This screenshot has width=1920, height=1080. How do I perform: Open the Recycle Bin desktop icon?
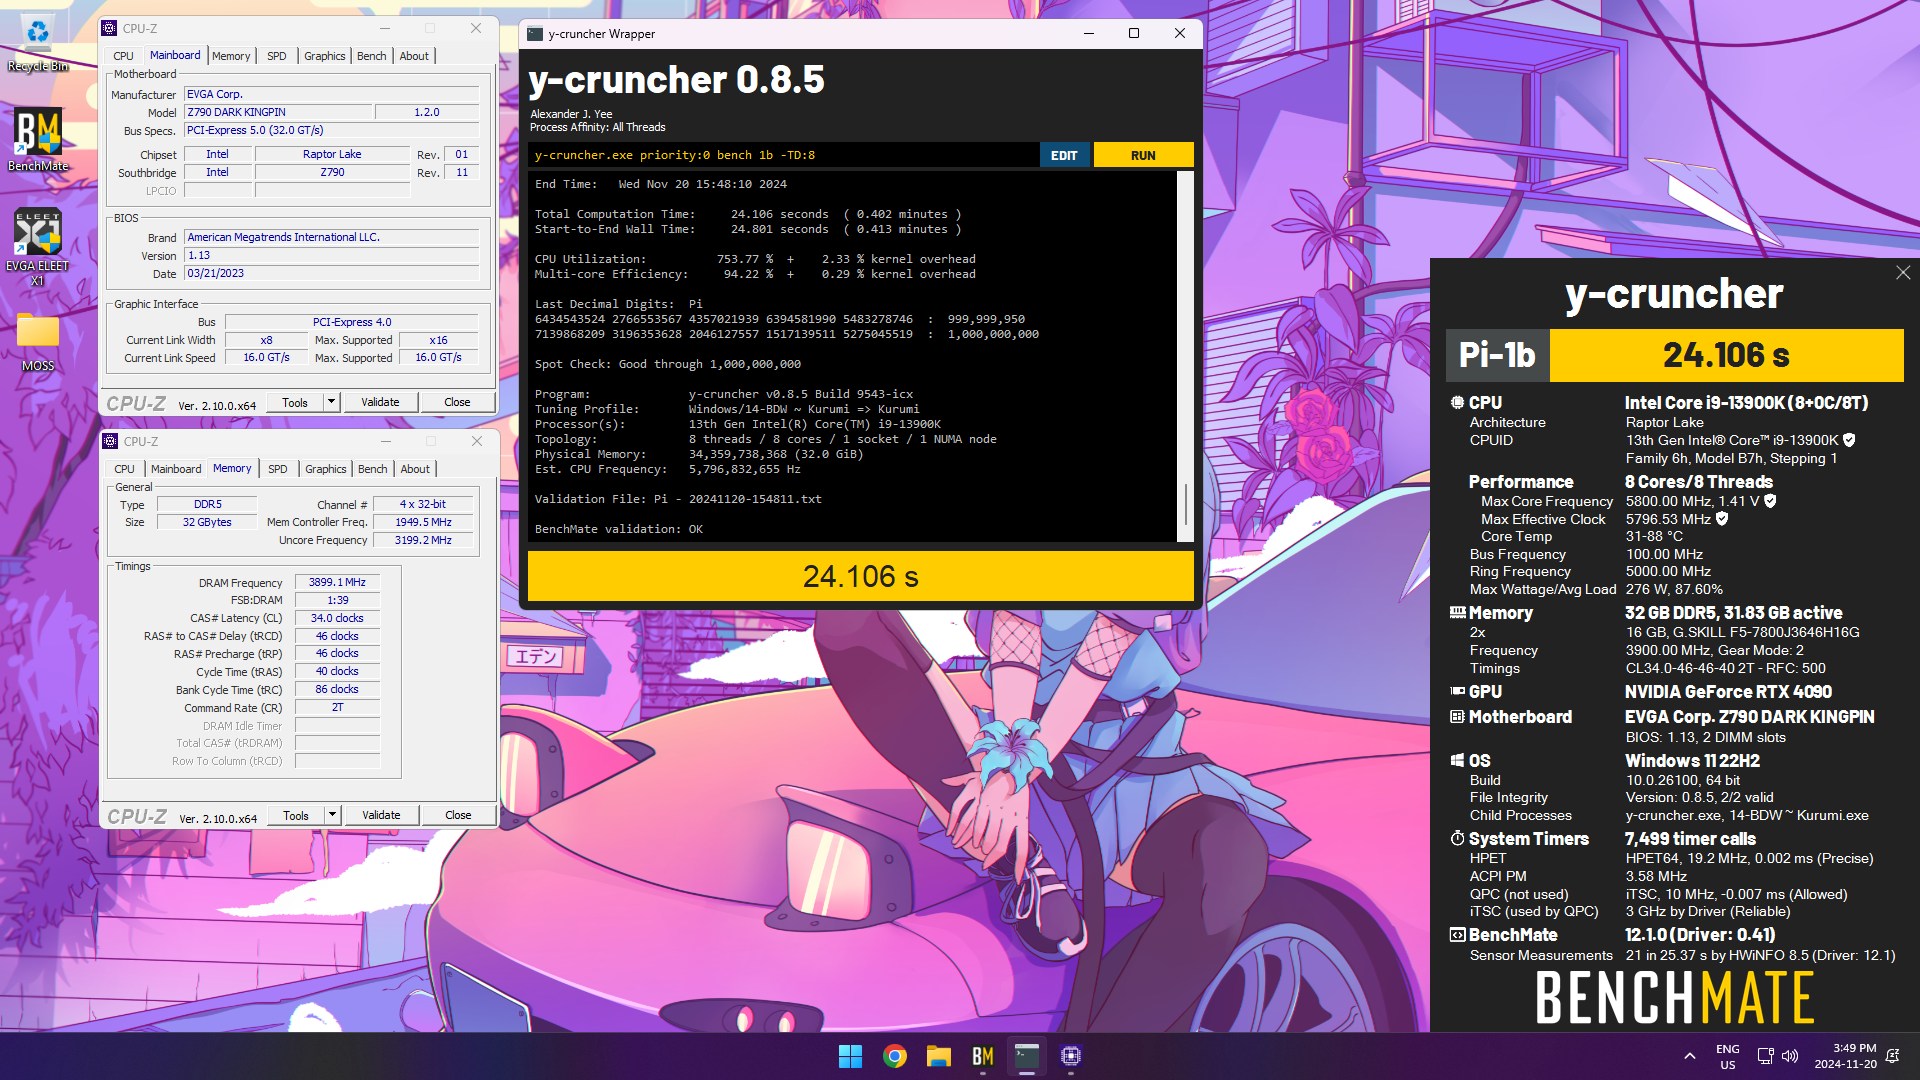coord(38,44)
